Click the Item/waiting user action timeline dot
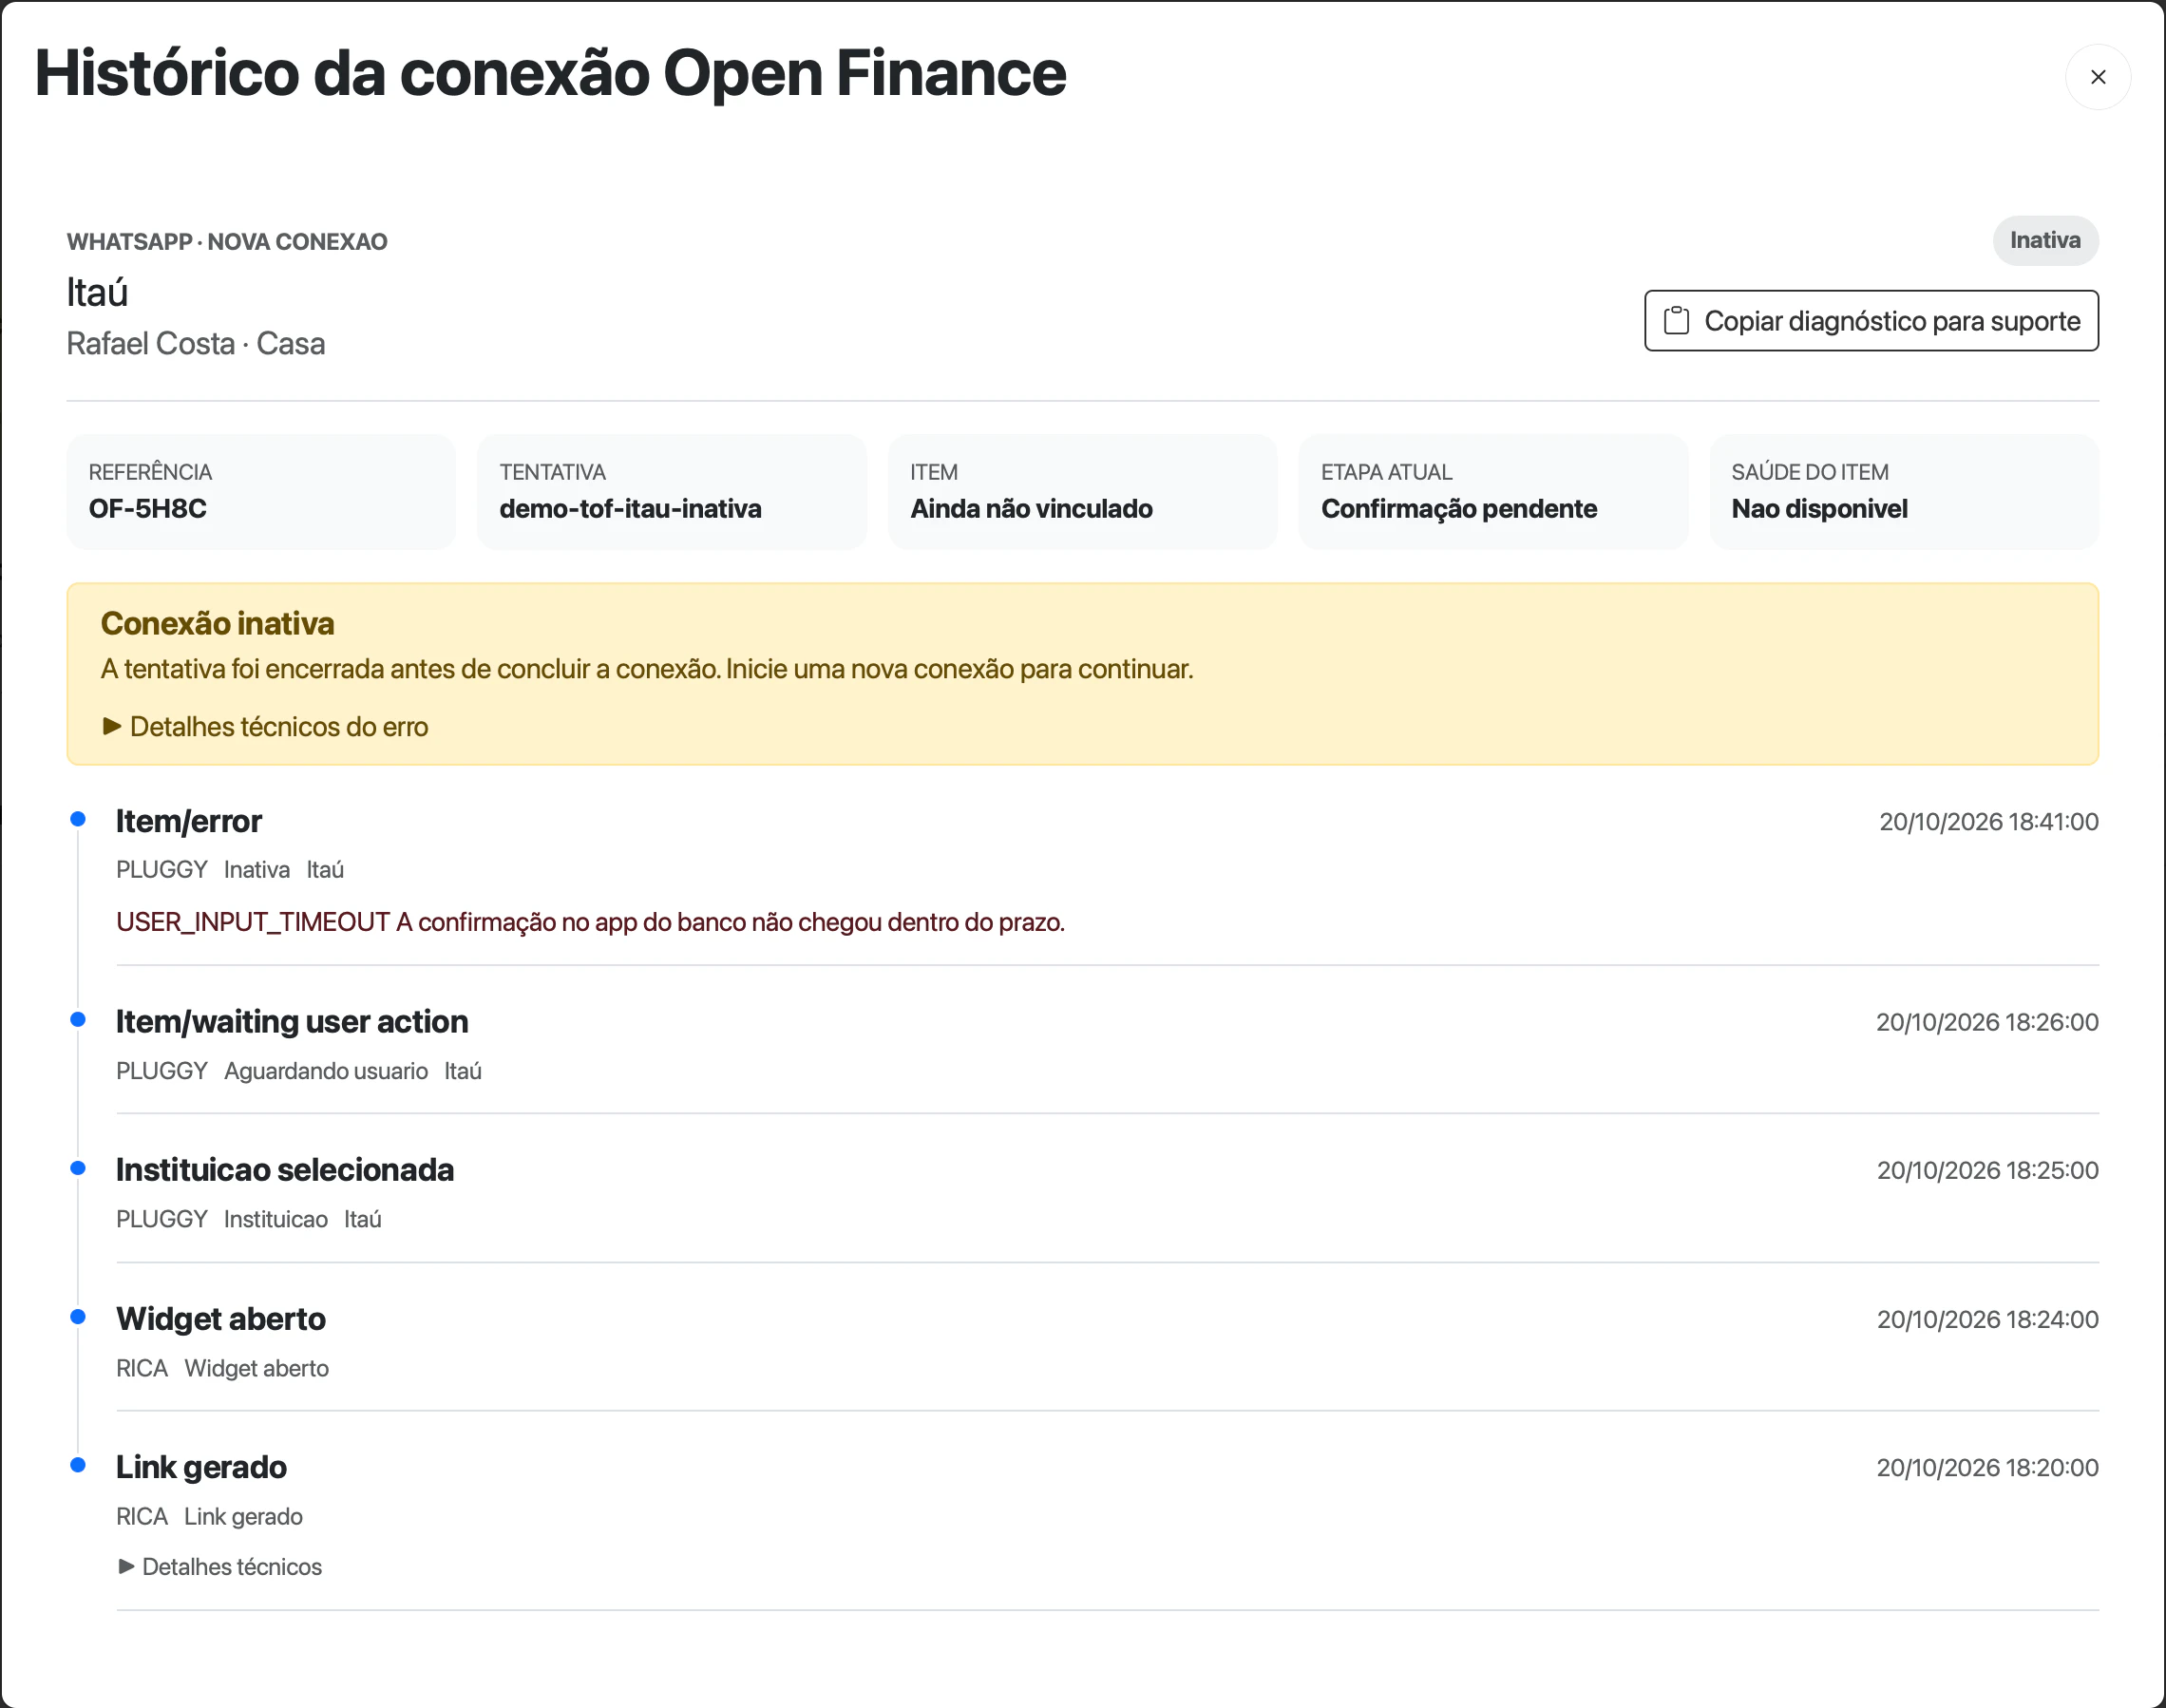This screenshot has height=1708, width=2166. (x=78, y=1019)
